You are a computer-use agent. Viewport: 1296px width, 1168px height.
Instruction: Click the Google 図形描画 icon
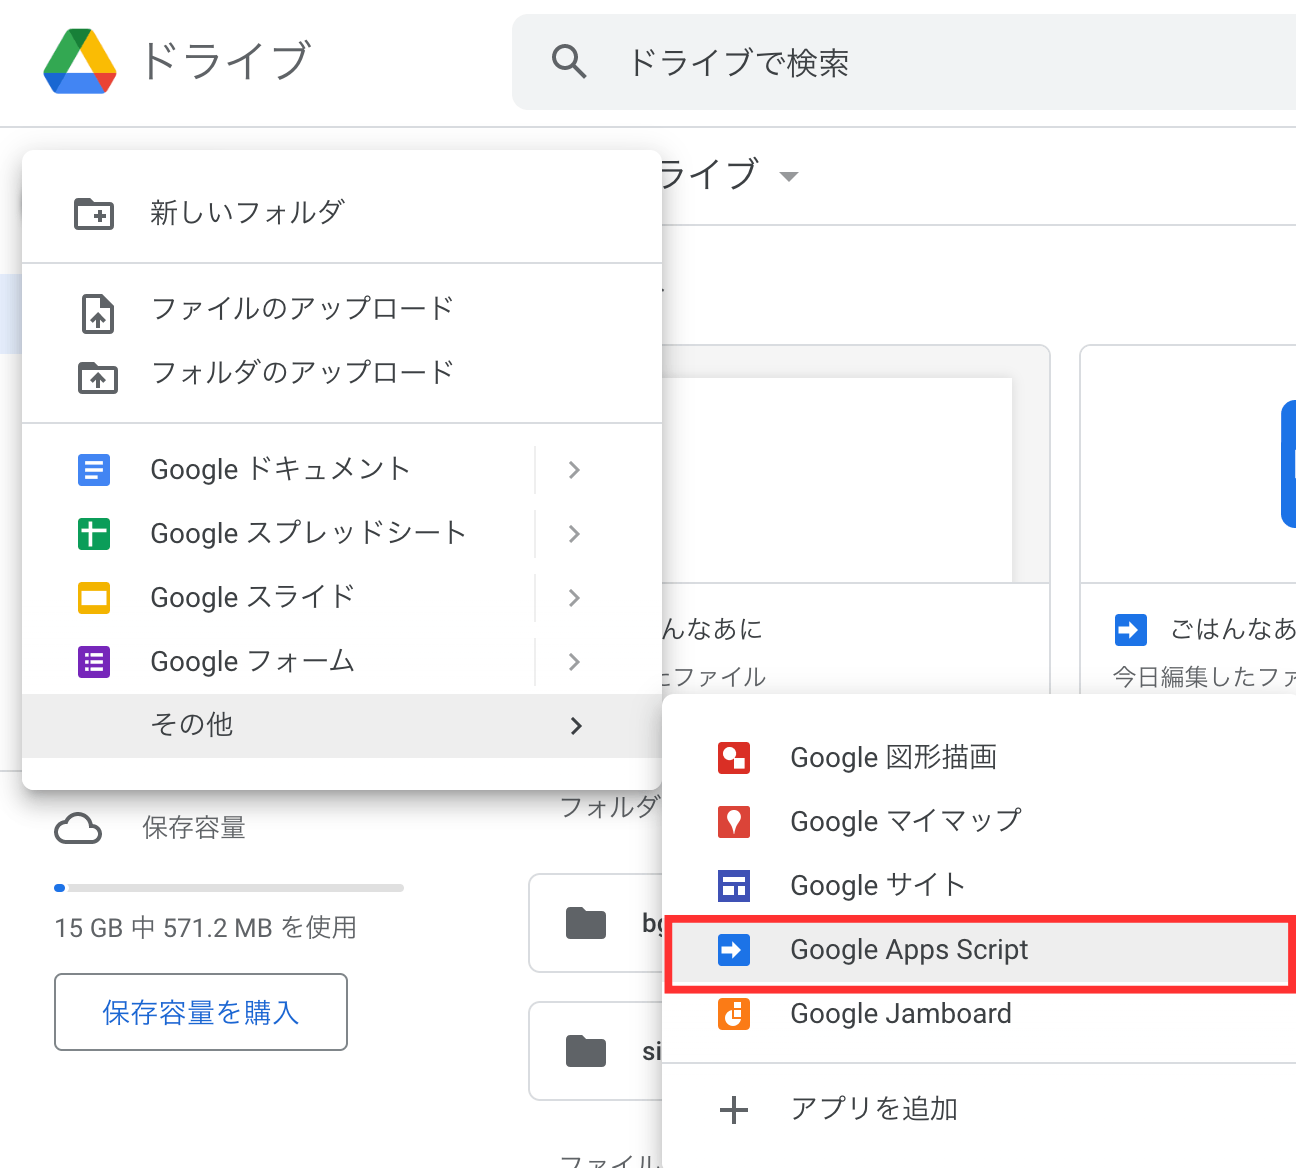tap(734, 757)
